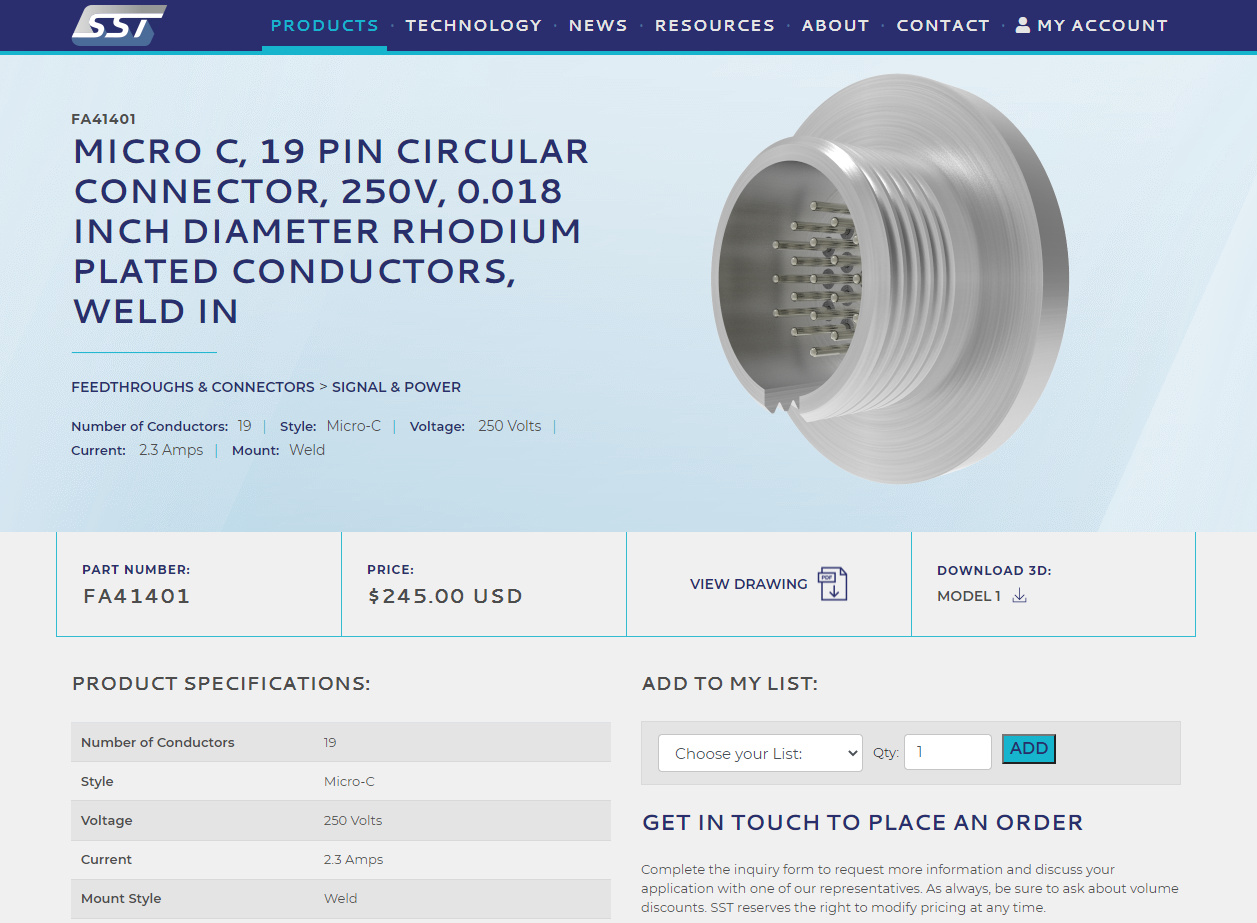Click the Micro-C value in the header summary
Screen dimensions: 1257x923
(x=354, y=426)
